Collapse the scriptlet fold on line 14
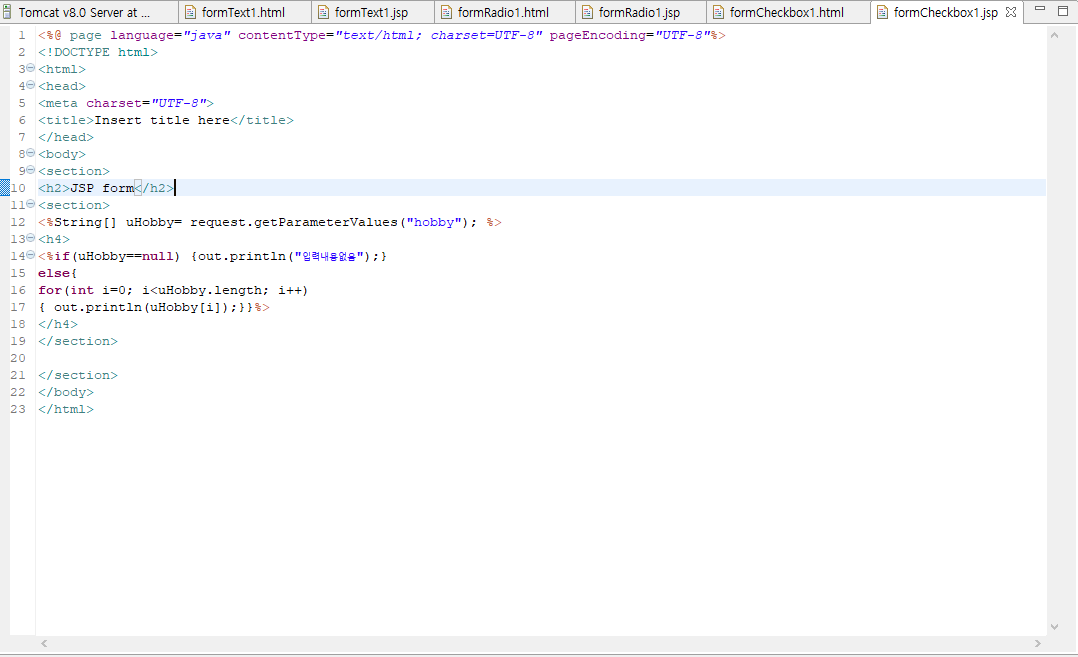This screenshot has height=657, width=1078. [x=30, y=256]
